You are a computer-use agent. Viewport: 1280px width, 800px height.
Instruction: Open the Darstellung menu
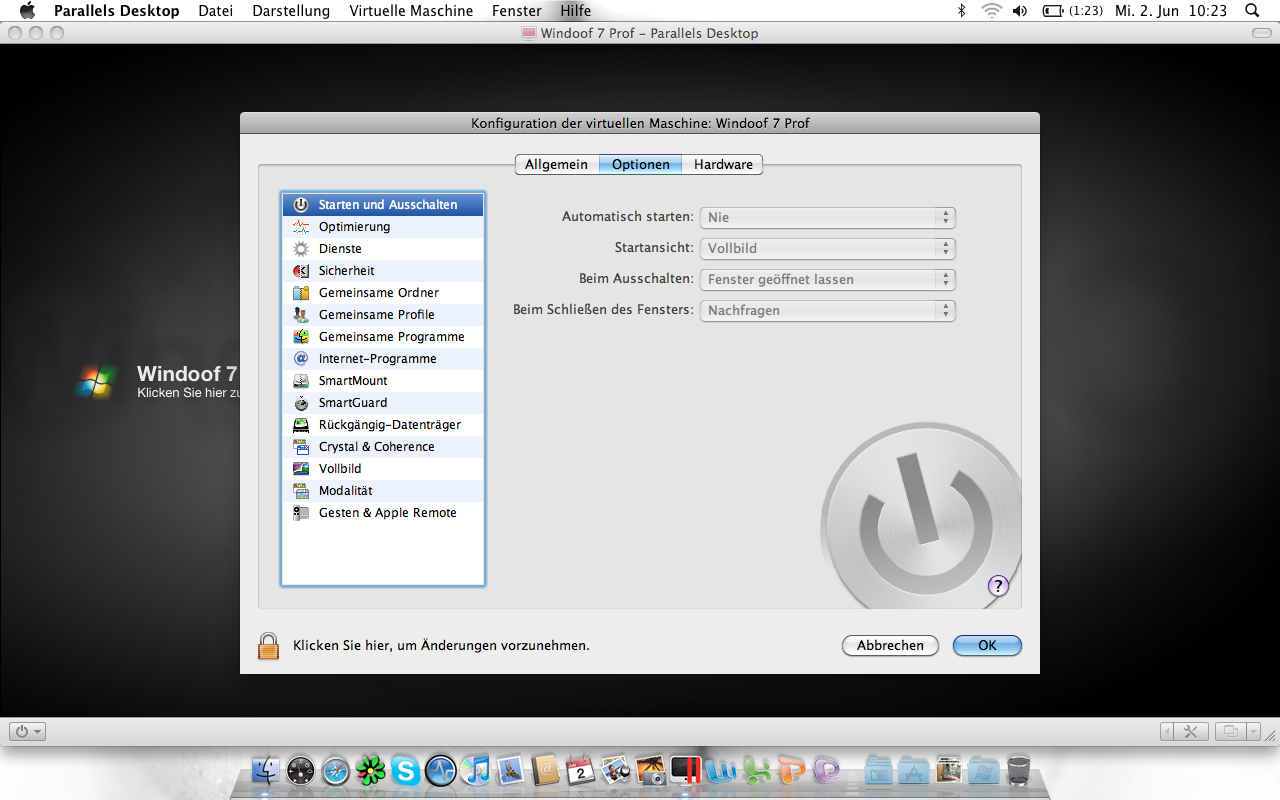click(x=291, y=11)
